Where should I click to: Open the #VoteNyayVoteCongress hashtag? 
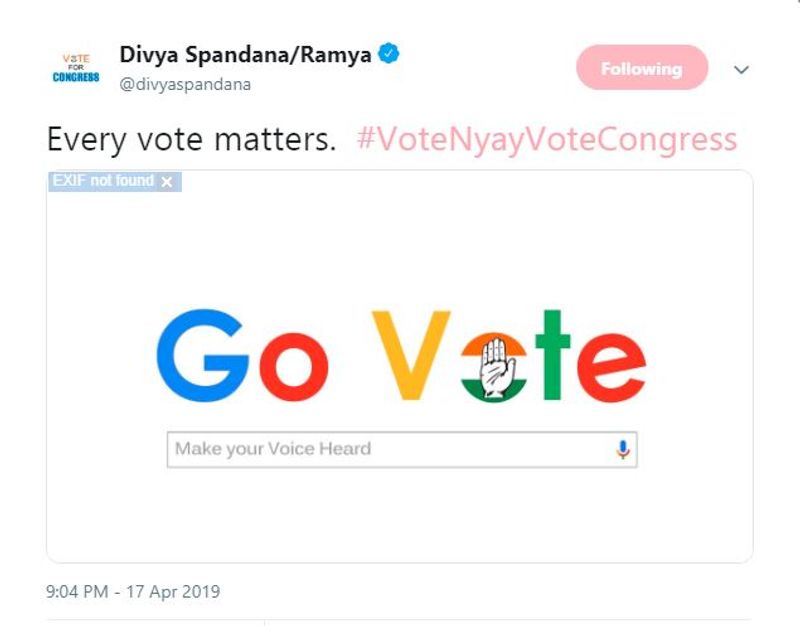pos(546,139)
